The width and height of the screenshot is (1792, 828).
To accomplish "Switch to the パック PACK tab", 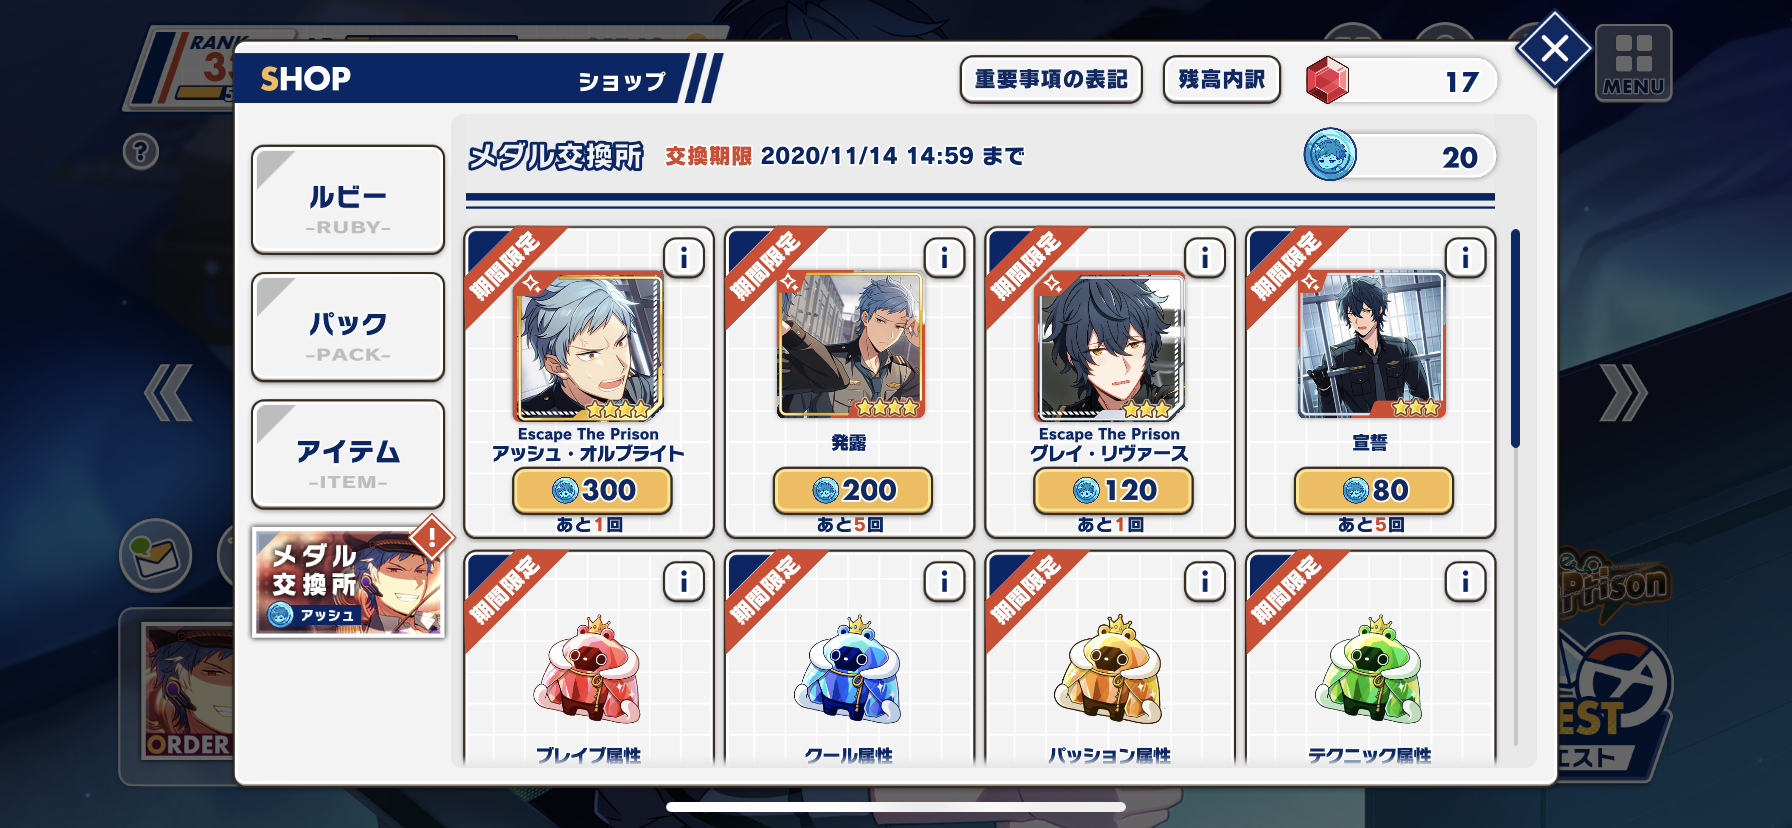I will 348,327.
